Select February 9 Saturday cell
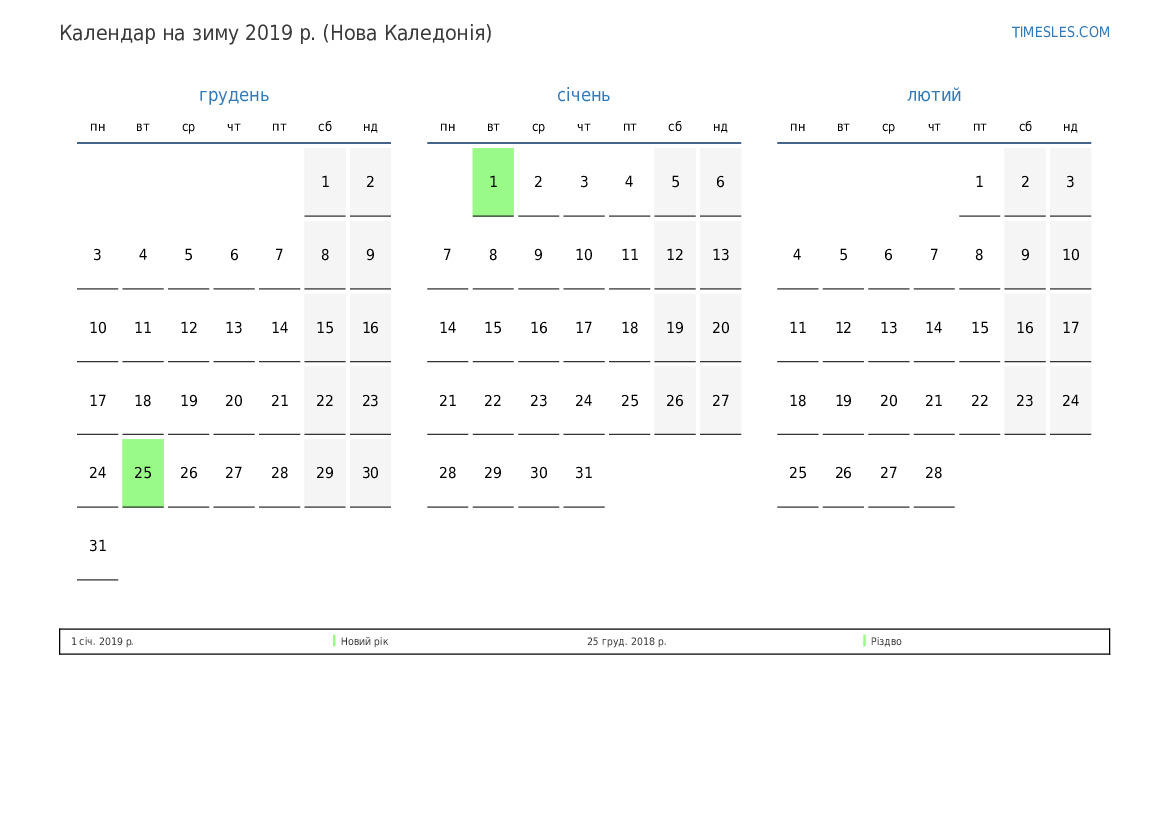Viewport: 1169px width, 827px height. 1025,255
